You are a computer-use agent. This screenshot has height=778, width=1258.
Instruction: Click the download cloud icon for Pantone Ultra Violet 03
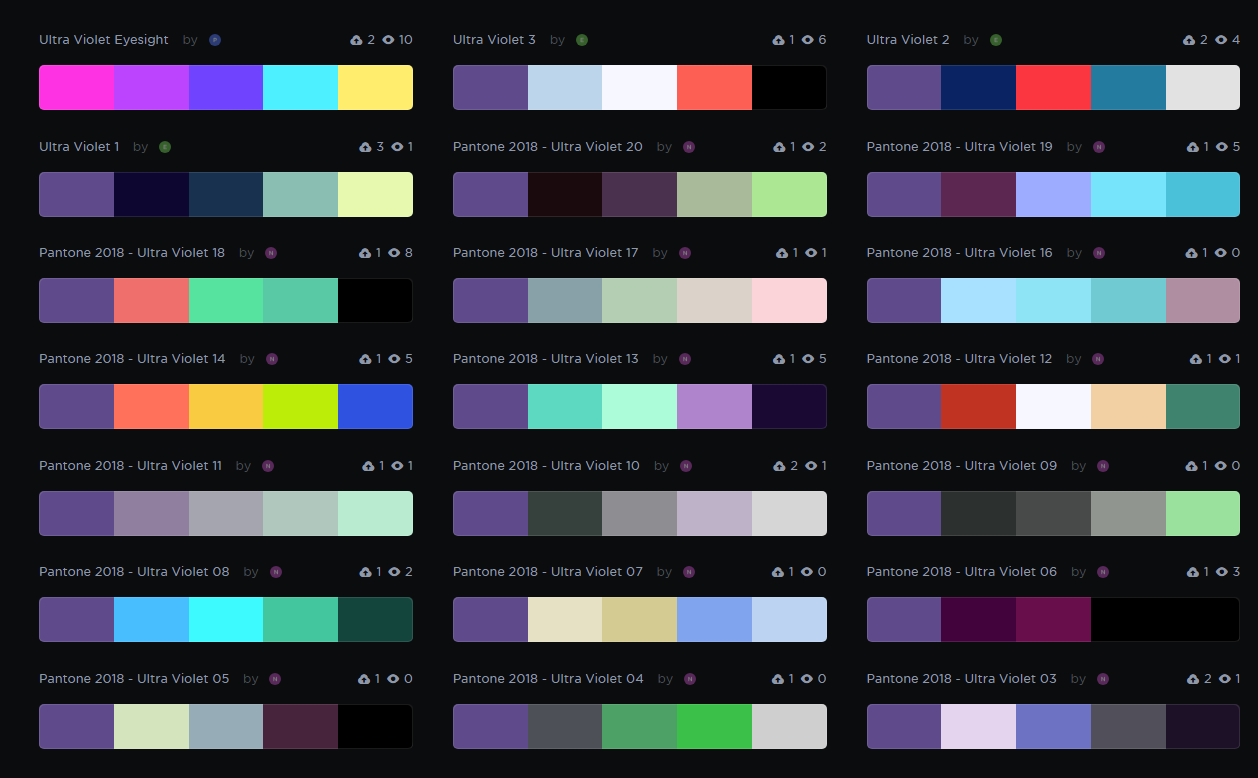(1193, 679)
